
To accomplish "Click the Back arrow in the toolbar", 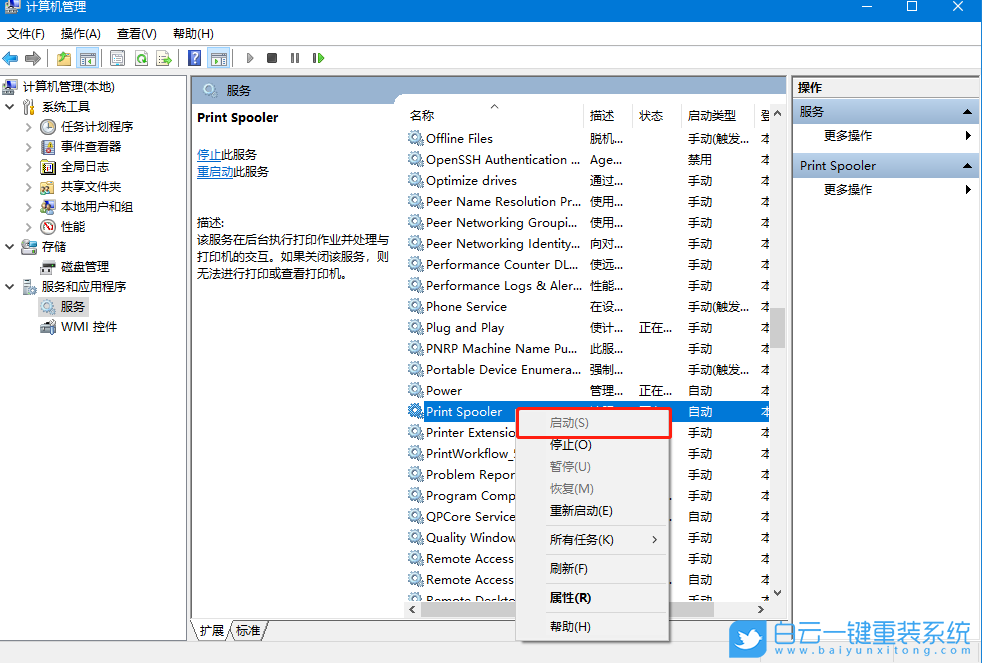I will point(11,58).
